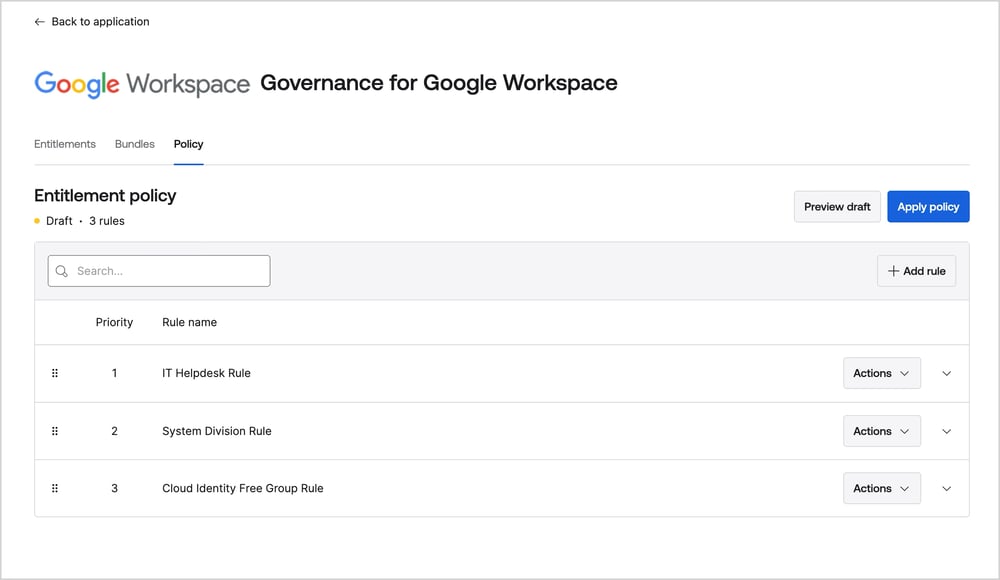This screenshot has height=580, width=1000.
Task: Click the Cloud Identity Free Group Rule name
Action: [x=242, y=488]
